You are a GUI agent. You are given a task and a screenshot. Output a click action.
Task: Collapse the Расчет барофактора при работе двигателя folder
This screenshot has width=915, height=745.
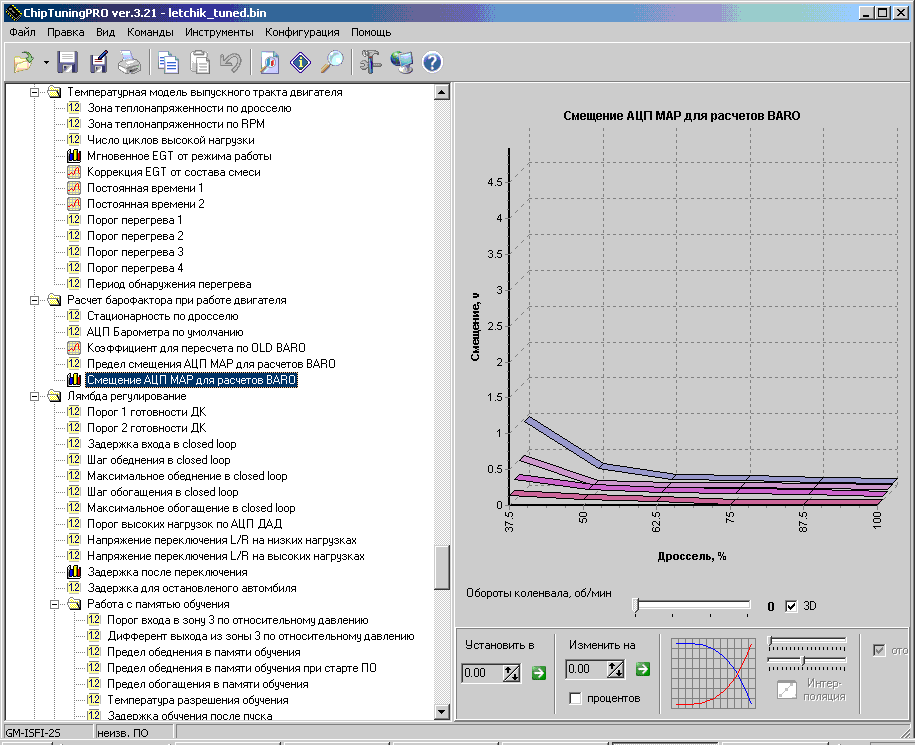pos(36,300)
